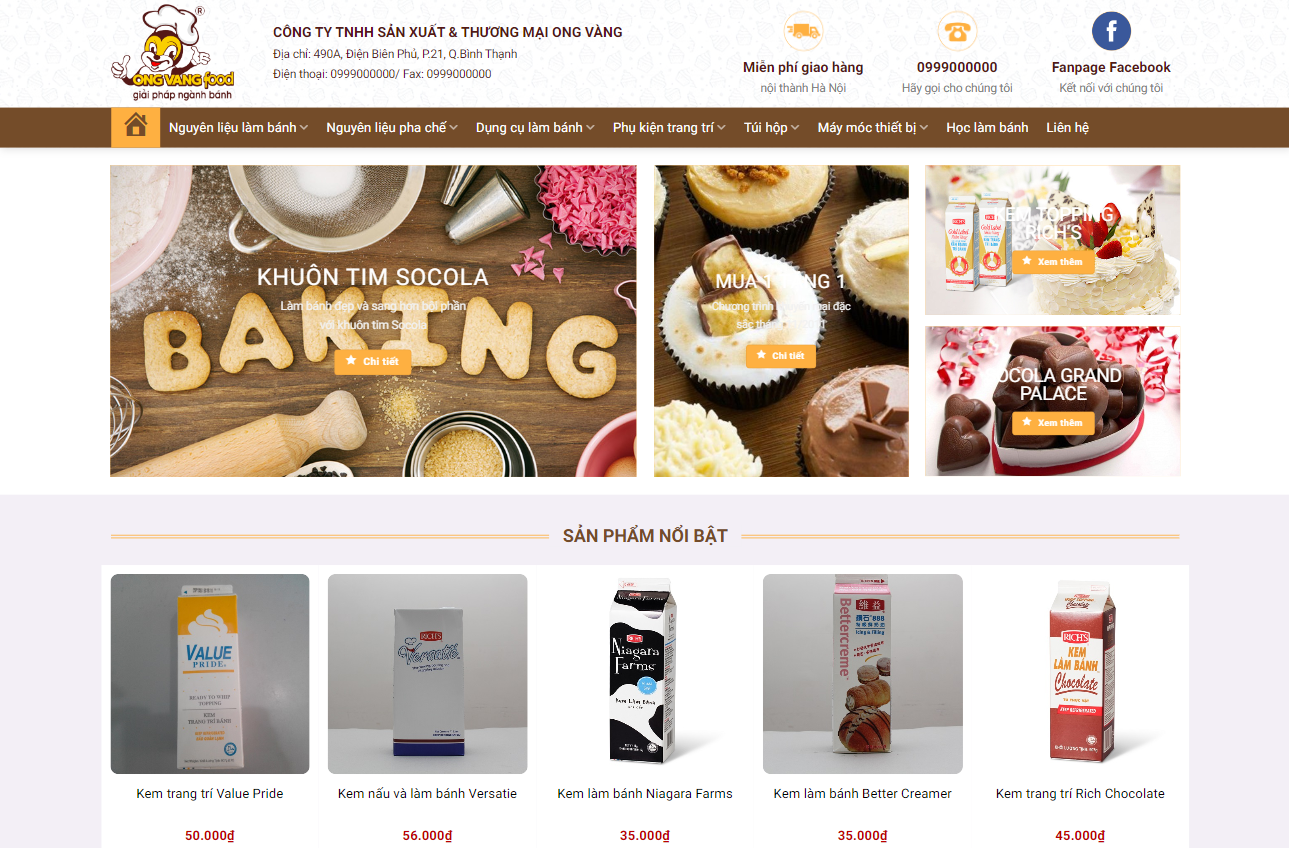Expand Nguyên liệu làm bánh dropdown menu
1289x848 pixels.
tap(238, 127)
